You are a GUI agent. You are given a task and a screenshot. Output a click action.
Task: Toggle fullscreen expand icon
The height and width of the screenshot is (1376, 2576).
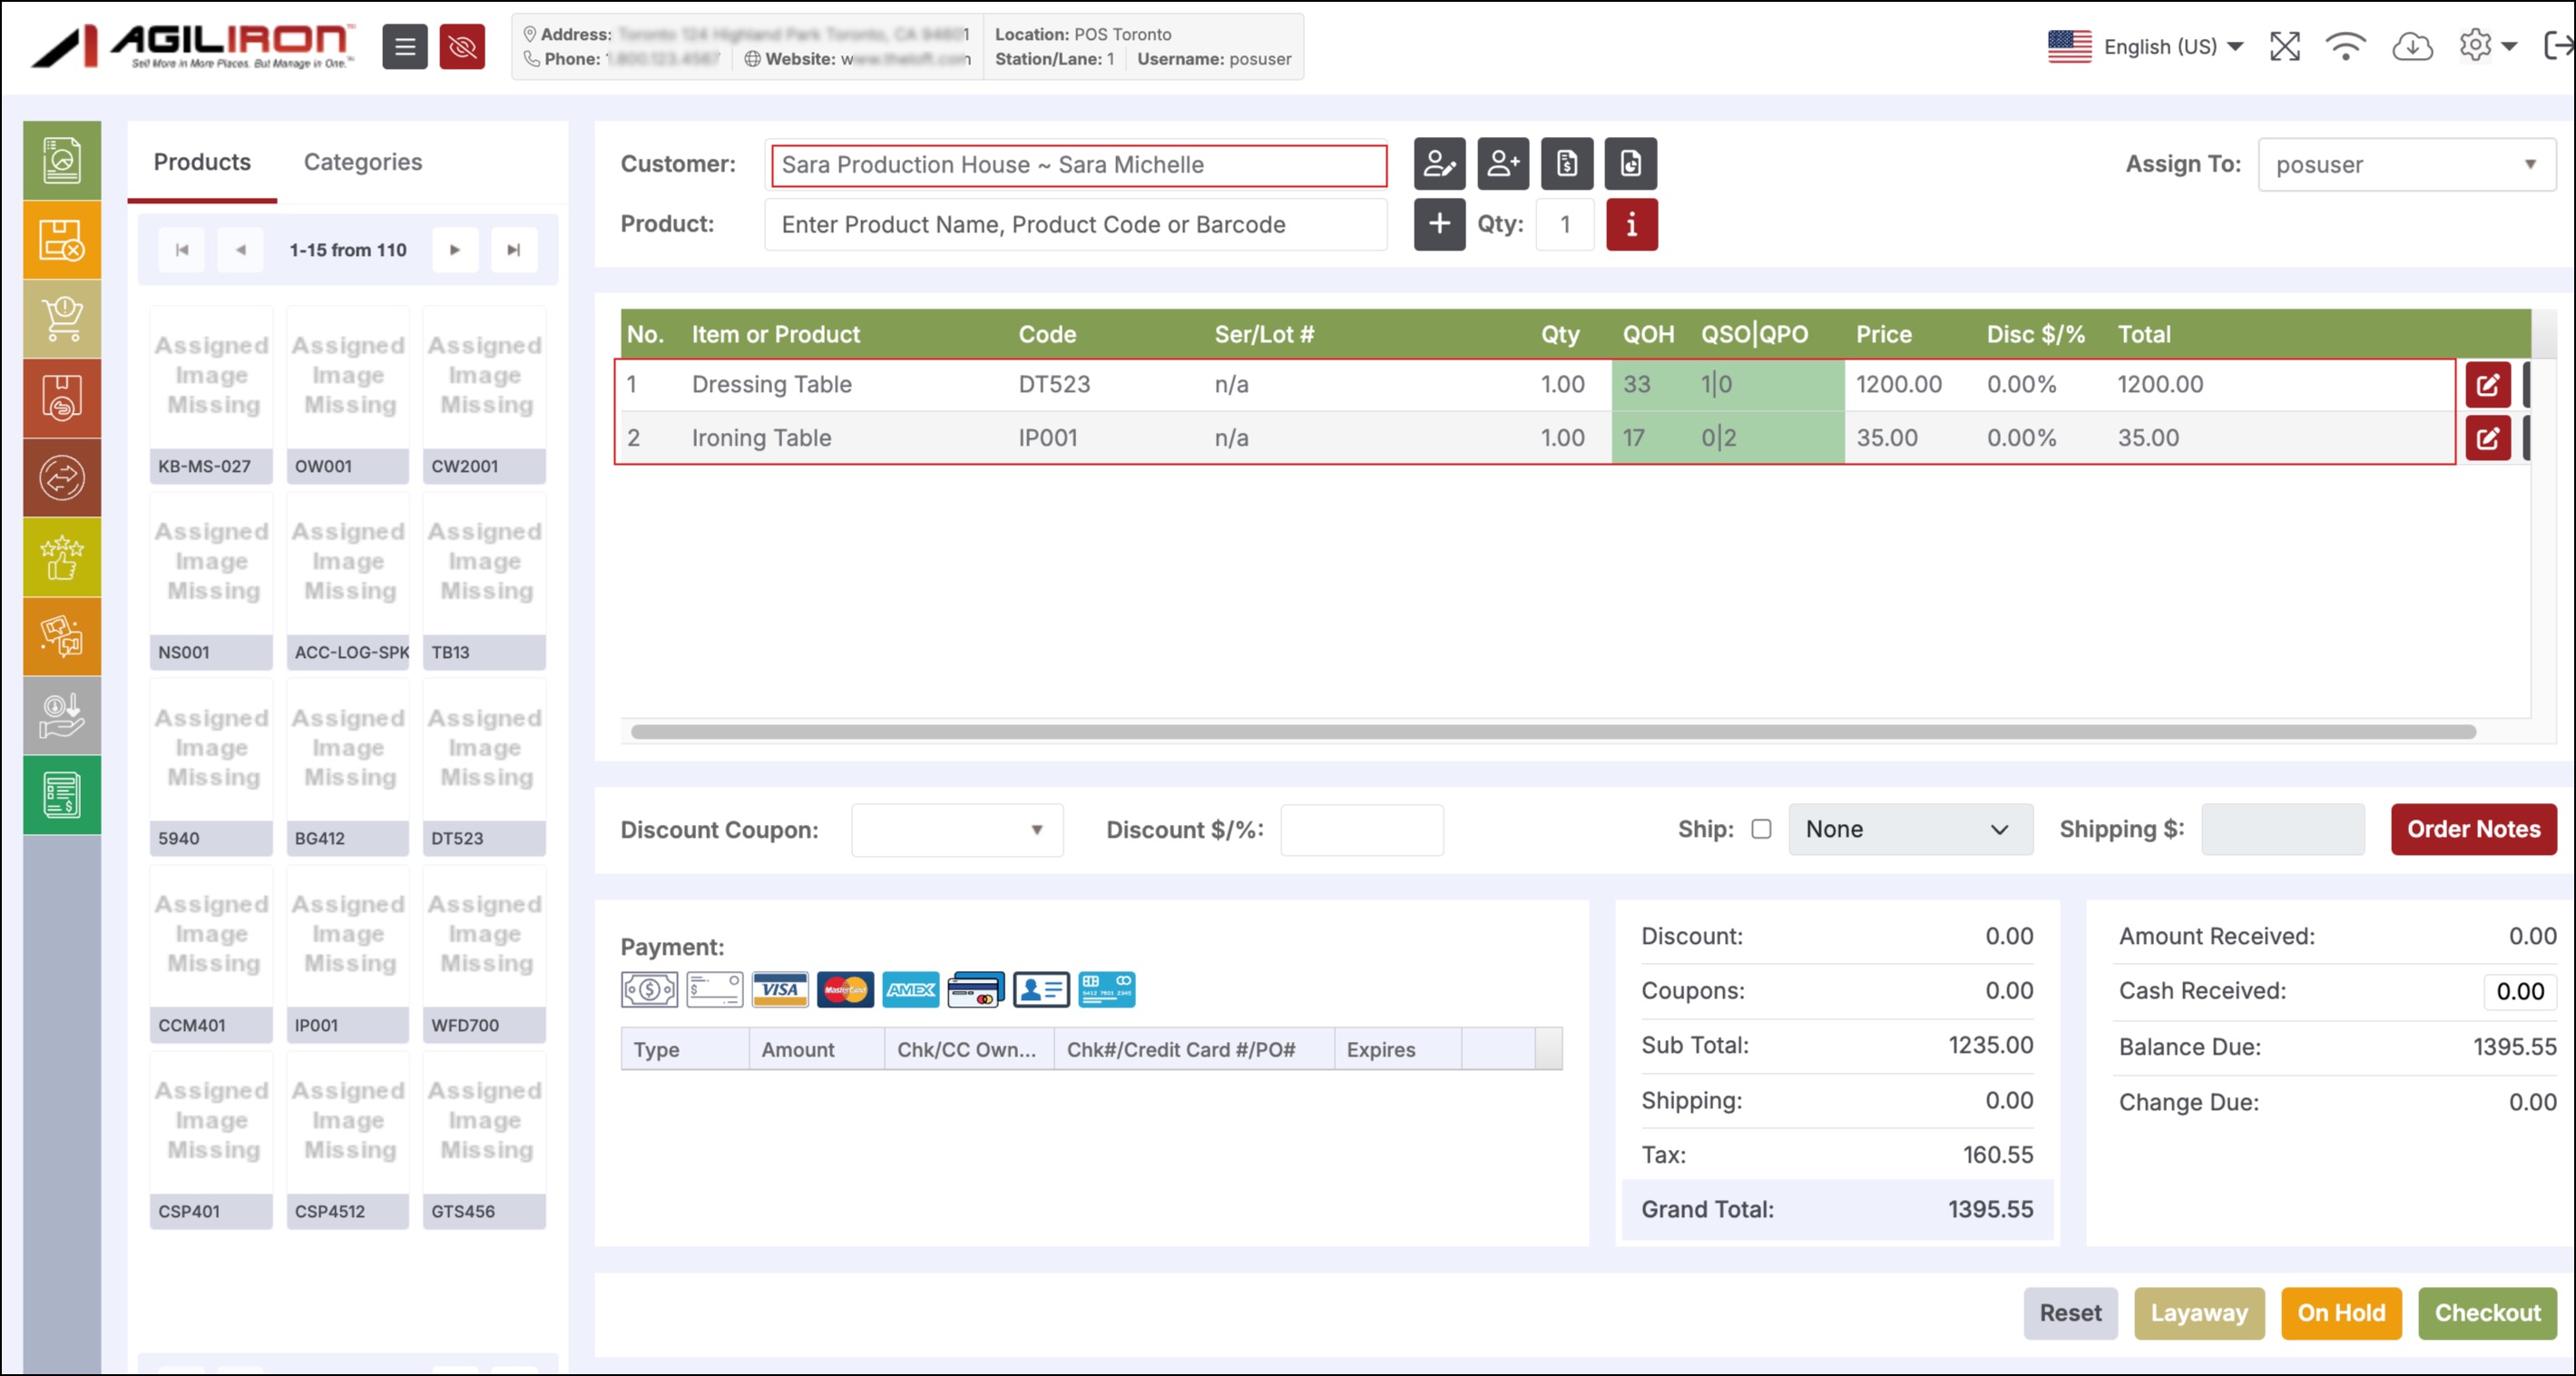[2285, 46]
